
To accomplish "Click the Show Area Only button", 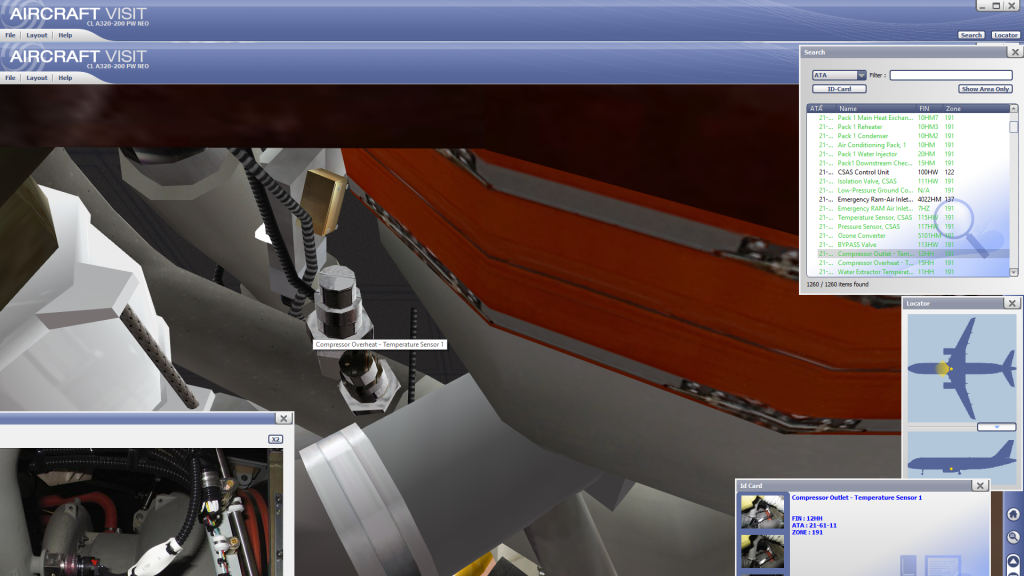I will point(985,89).
